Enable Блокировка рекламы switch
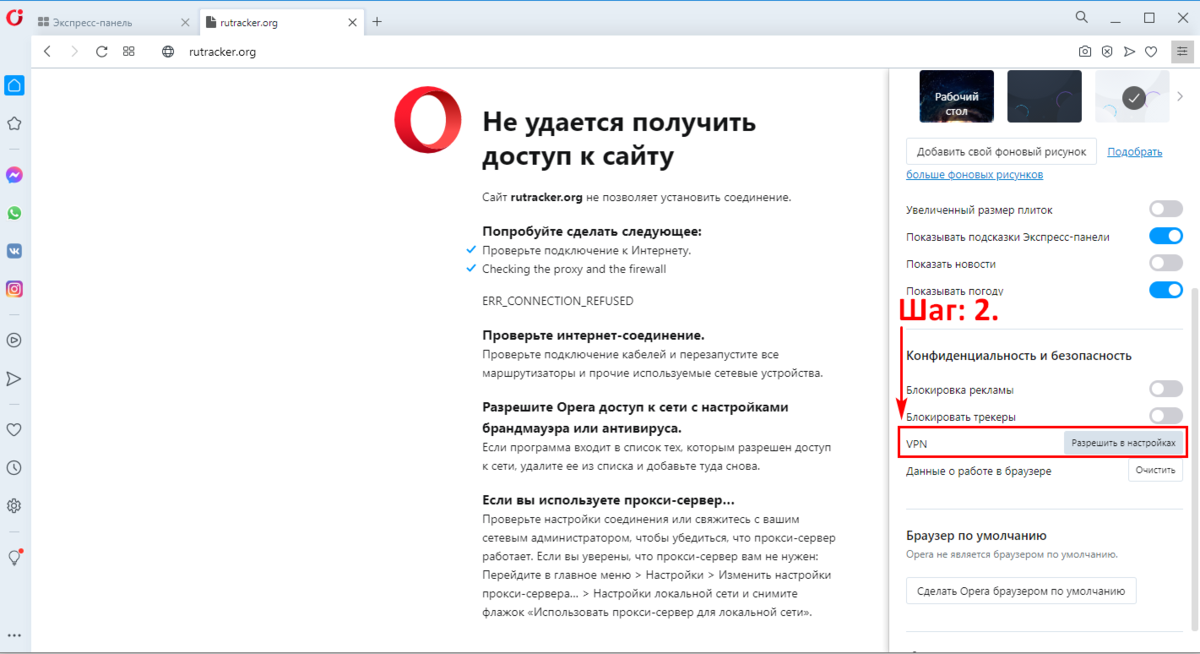This screenshot has width=1200, height=654. 1166,389
